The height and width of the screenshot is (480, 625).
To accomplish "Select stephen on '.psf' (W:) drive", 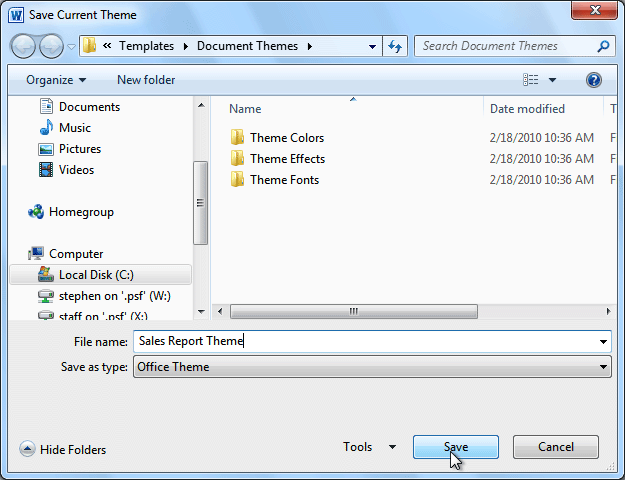I will (x=115, y=296).
